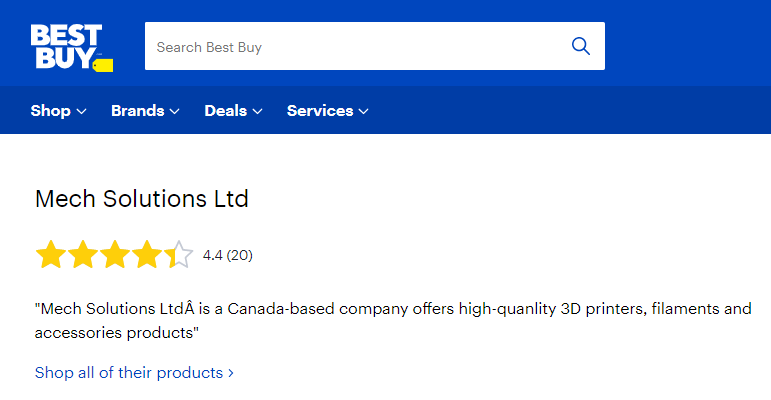The image size is (771, 400).
Task: Click arrow after Shop all products link
Action: [x=231, y=373]
